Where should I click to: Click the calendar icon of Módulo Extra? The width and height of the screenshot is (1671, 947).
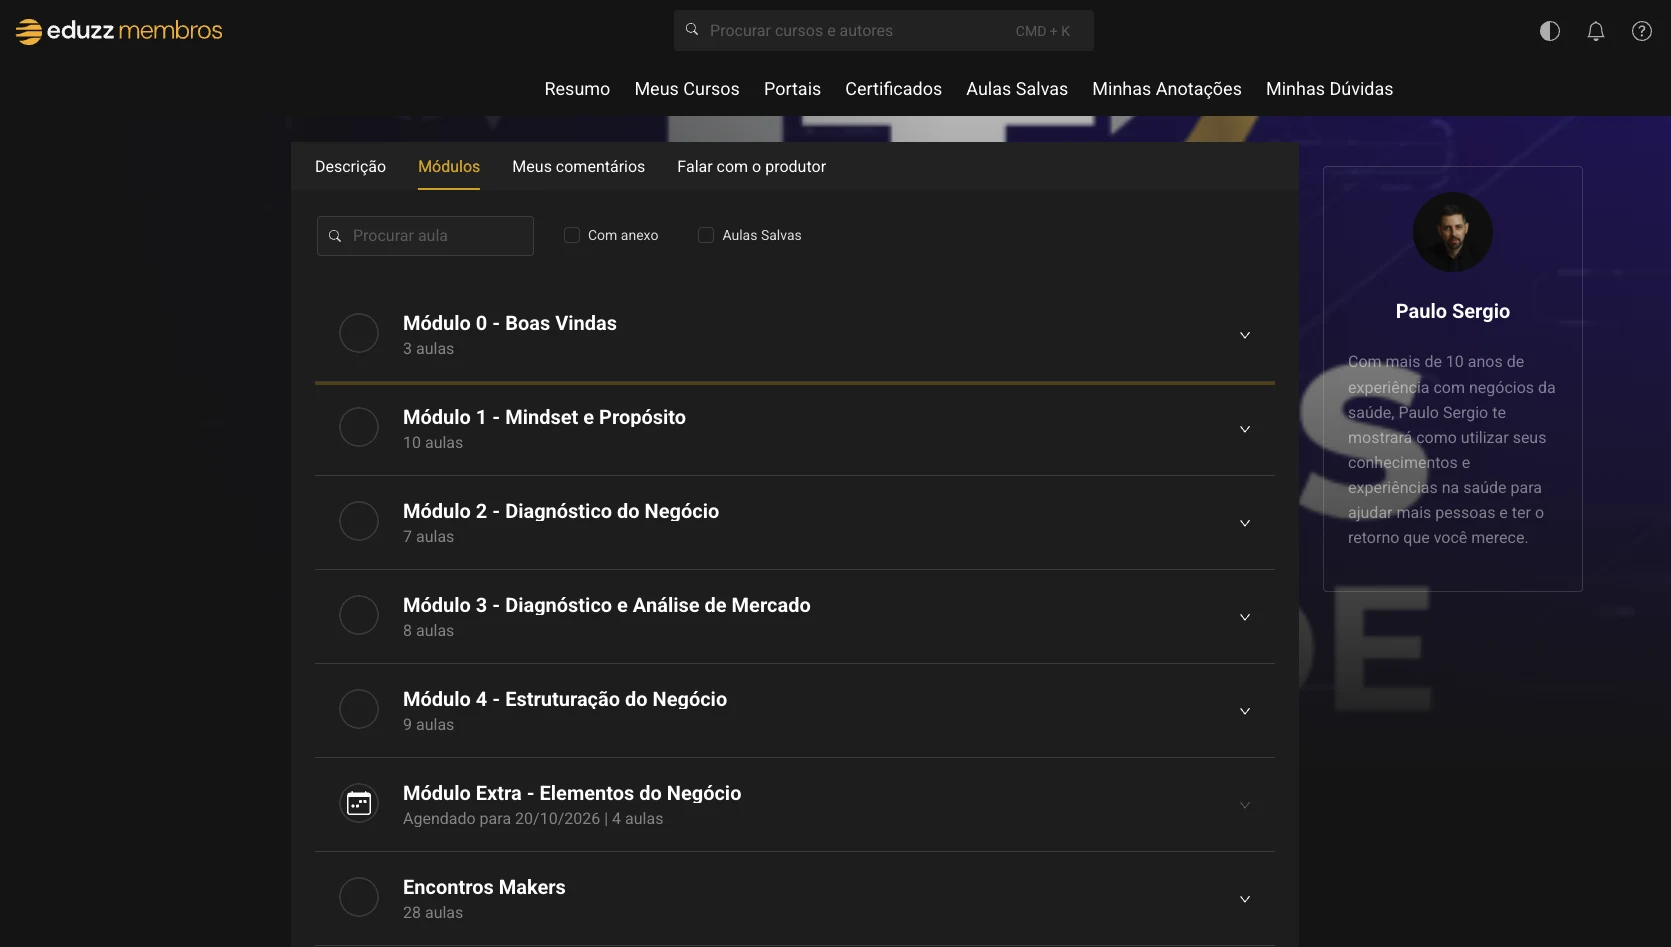click(x=359, y=803)
